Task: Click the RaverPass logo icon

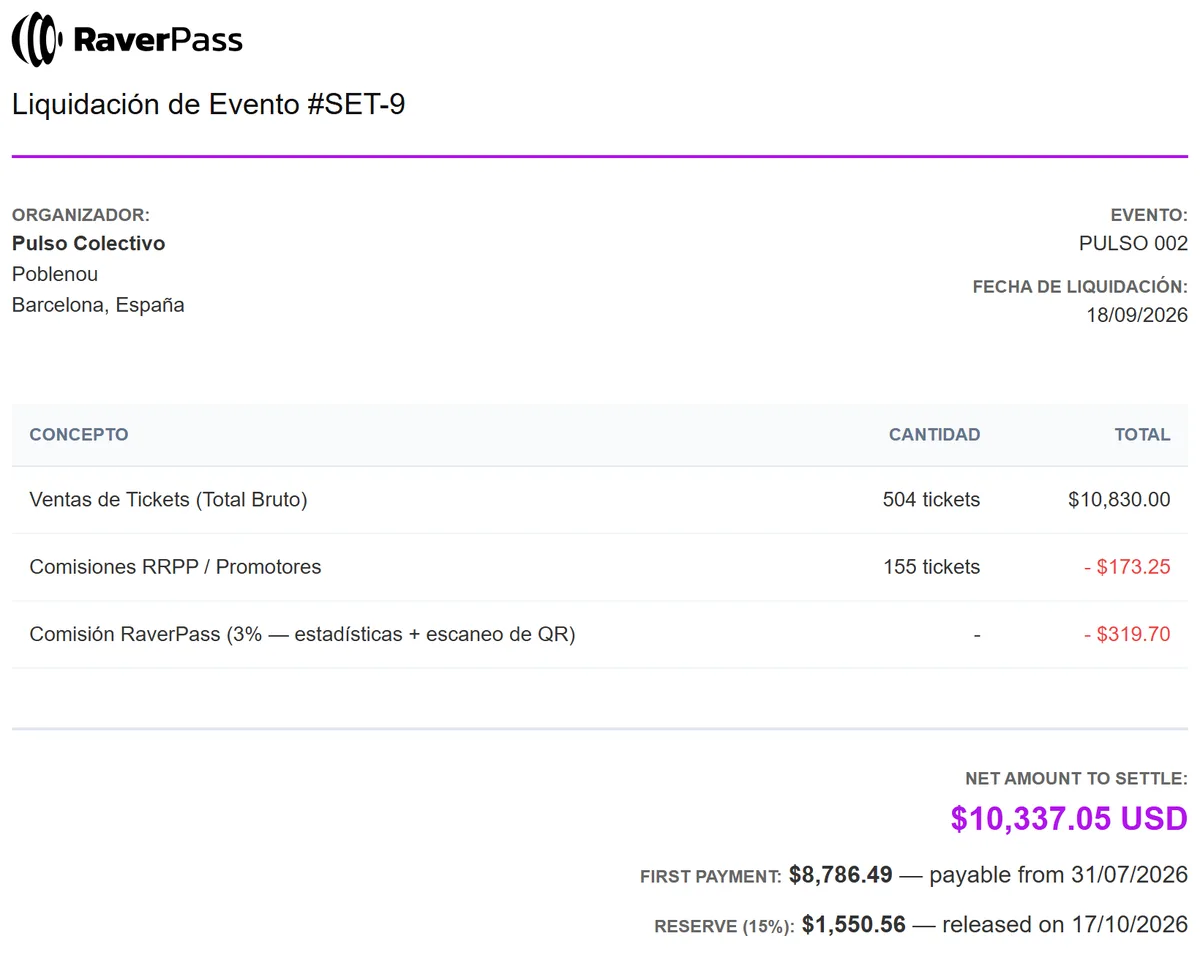Action: [x=37, y=40]
